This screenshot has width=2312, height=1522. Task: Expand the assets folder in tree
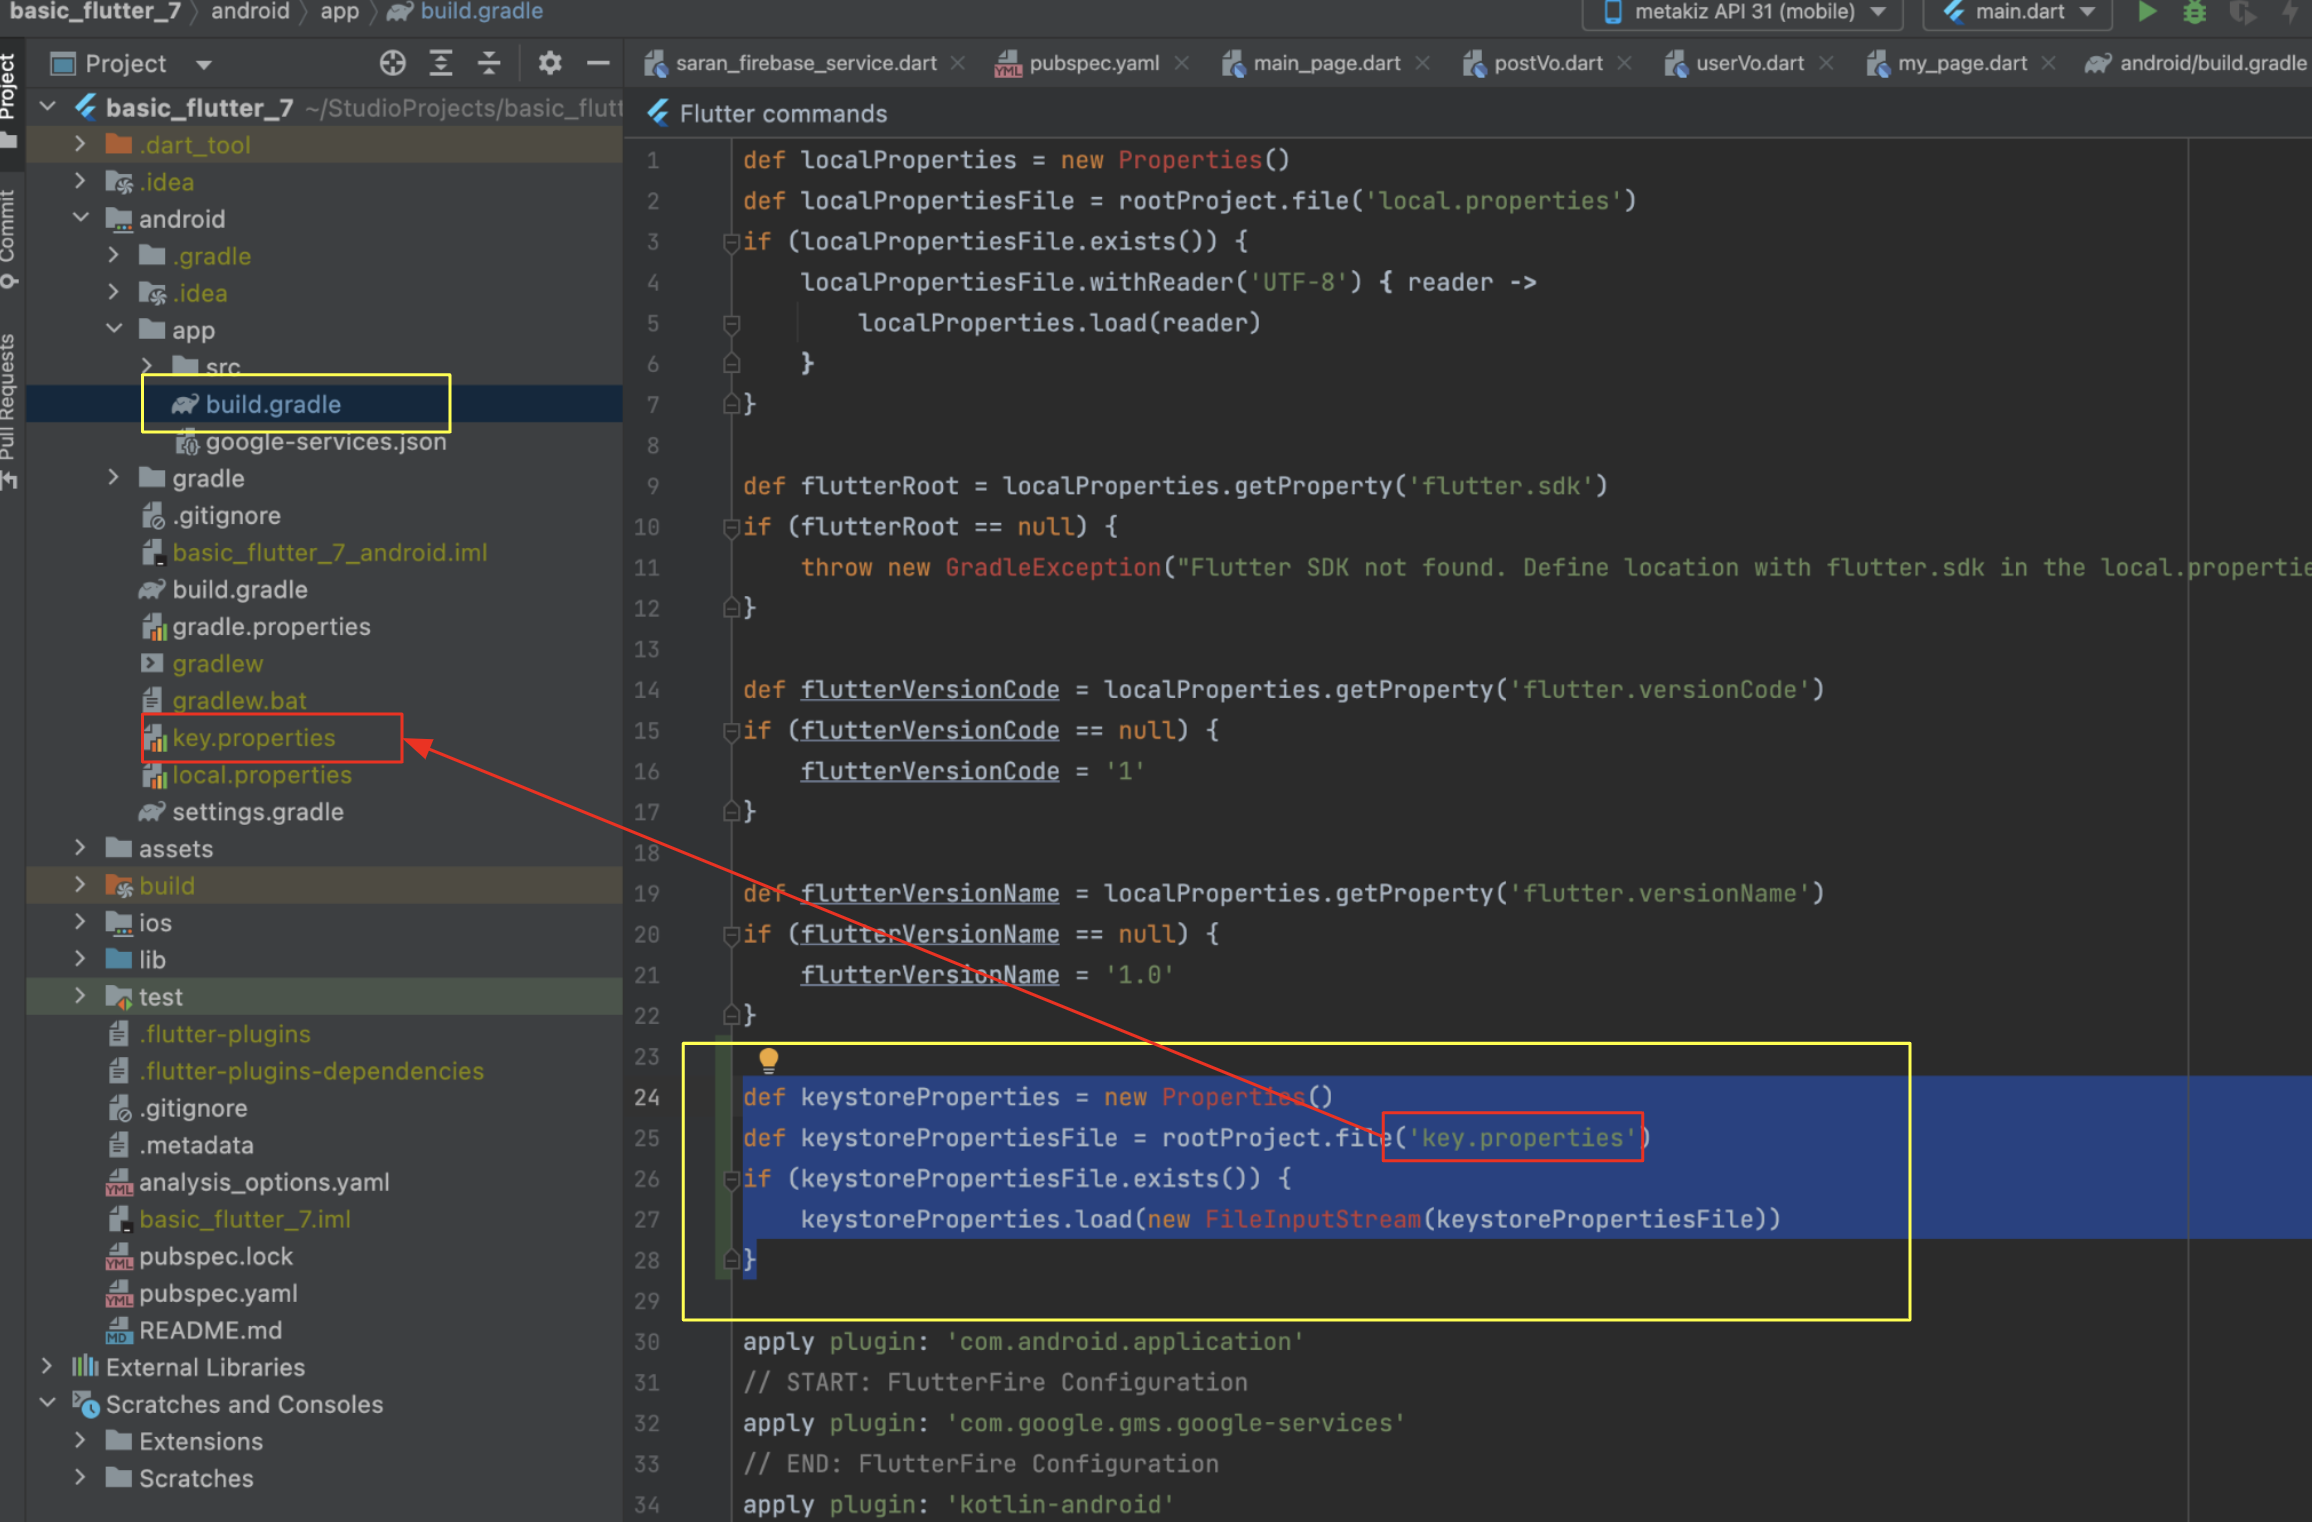tap(80, 848)
